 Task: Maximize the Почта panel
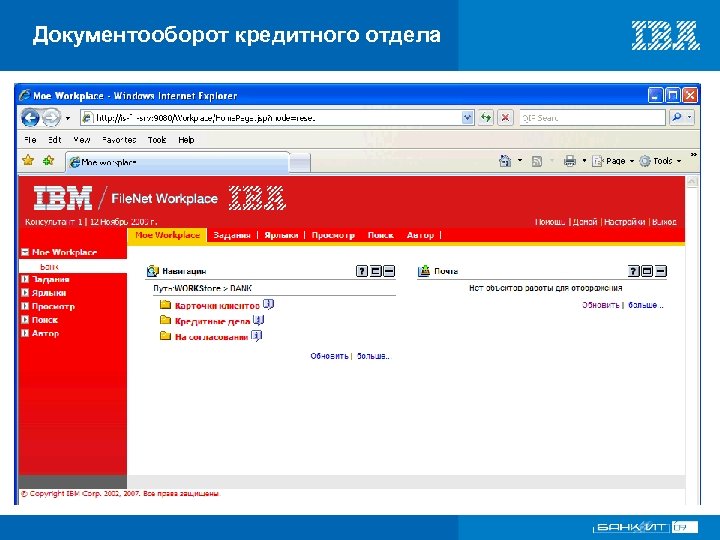647,271
